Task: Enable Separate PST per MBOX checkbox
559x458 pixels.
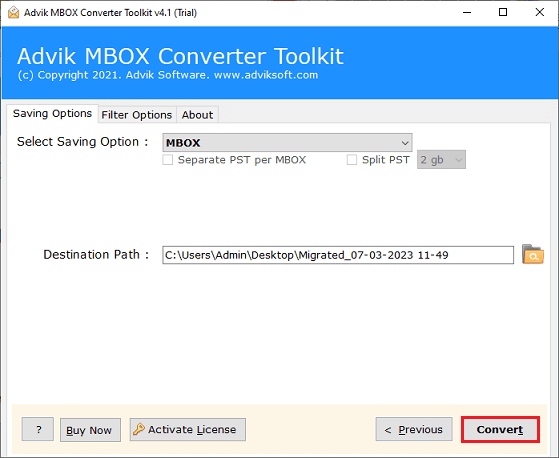Action: coord(168,159)
